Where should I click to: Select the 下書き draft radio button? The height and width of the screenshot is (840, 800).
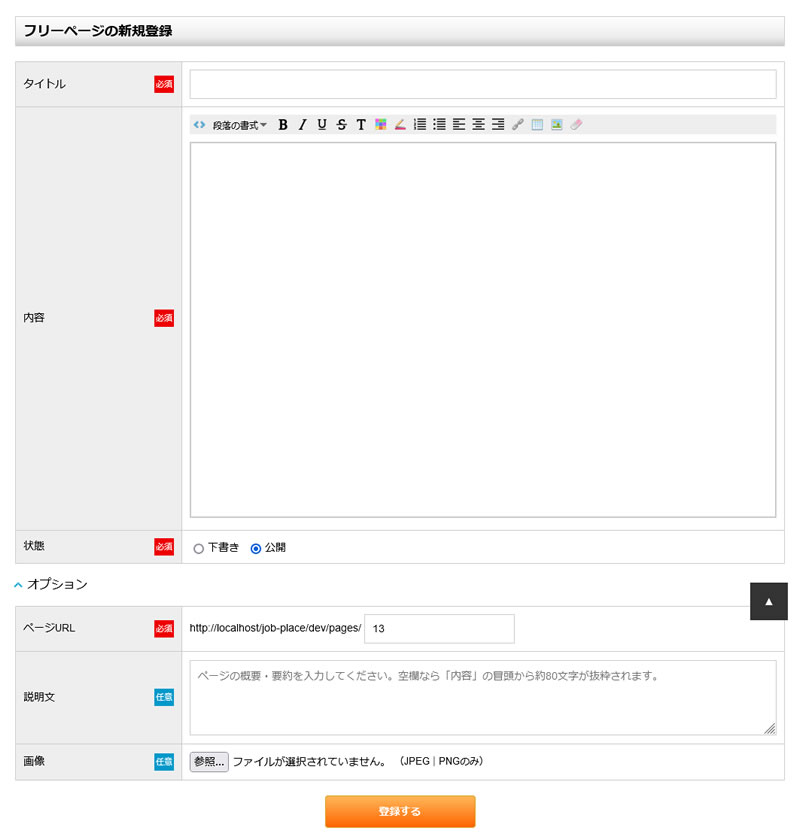(198, 548)
